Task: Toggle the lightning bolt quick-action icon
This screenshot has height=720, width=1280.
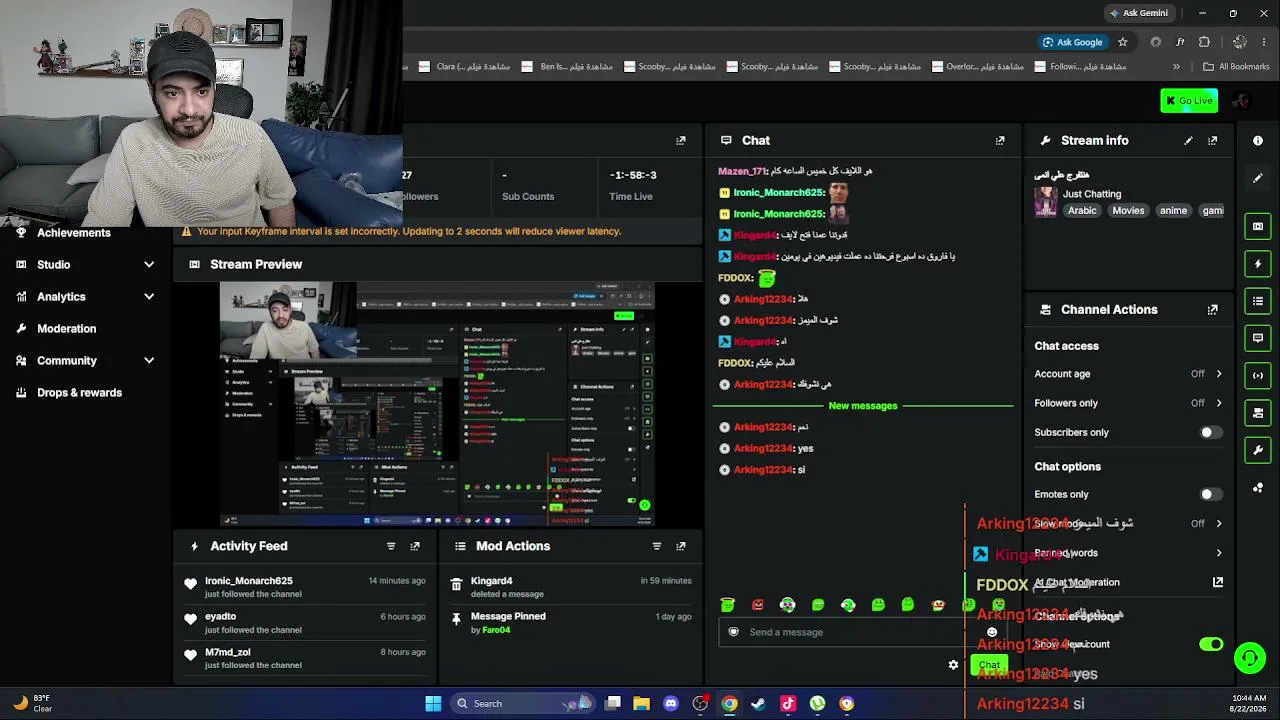Action: click(1258, 264)
